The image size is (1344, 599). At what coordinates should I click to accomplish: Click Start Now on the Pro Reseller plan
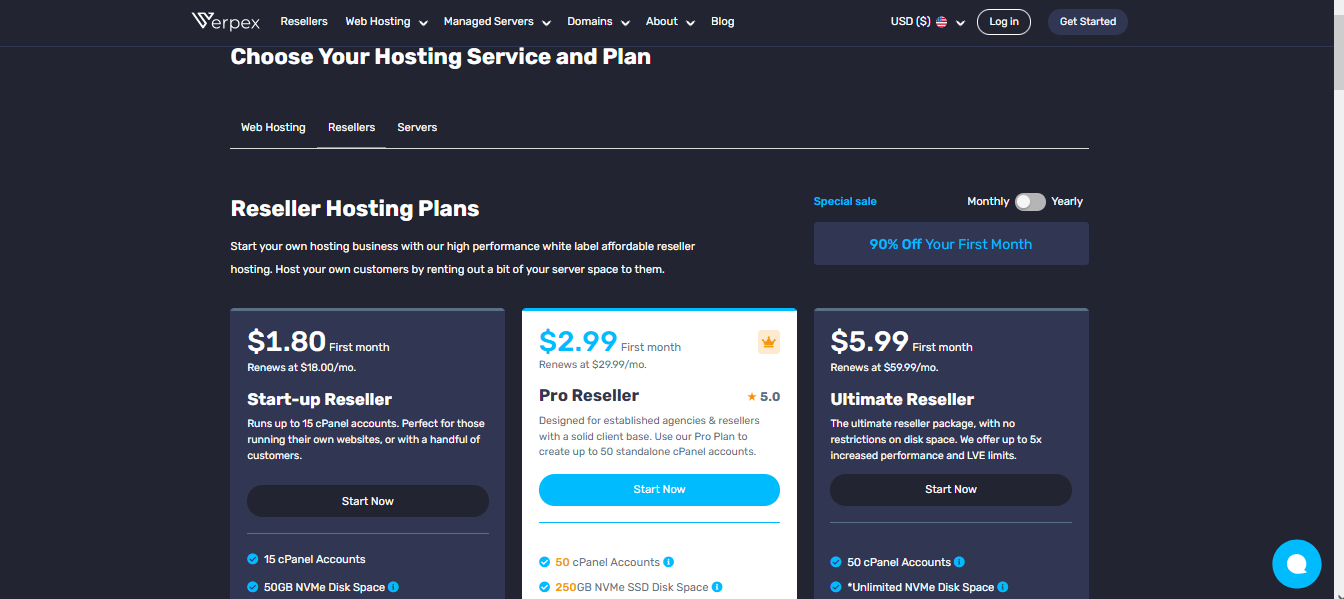659,490
